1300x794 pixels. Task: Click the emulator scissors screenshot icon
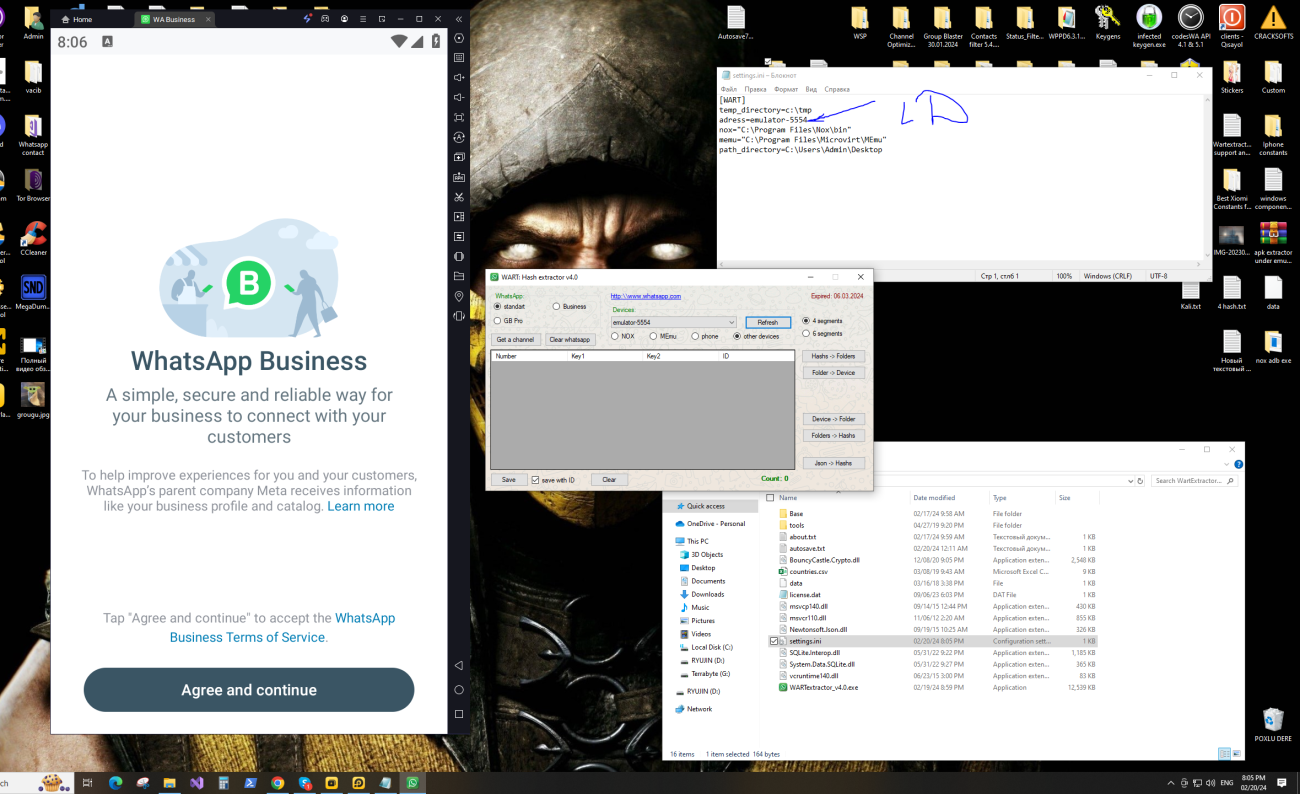[459, 197]
